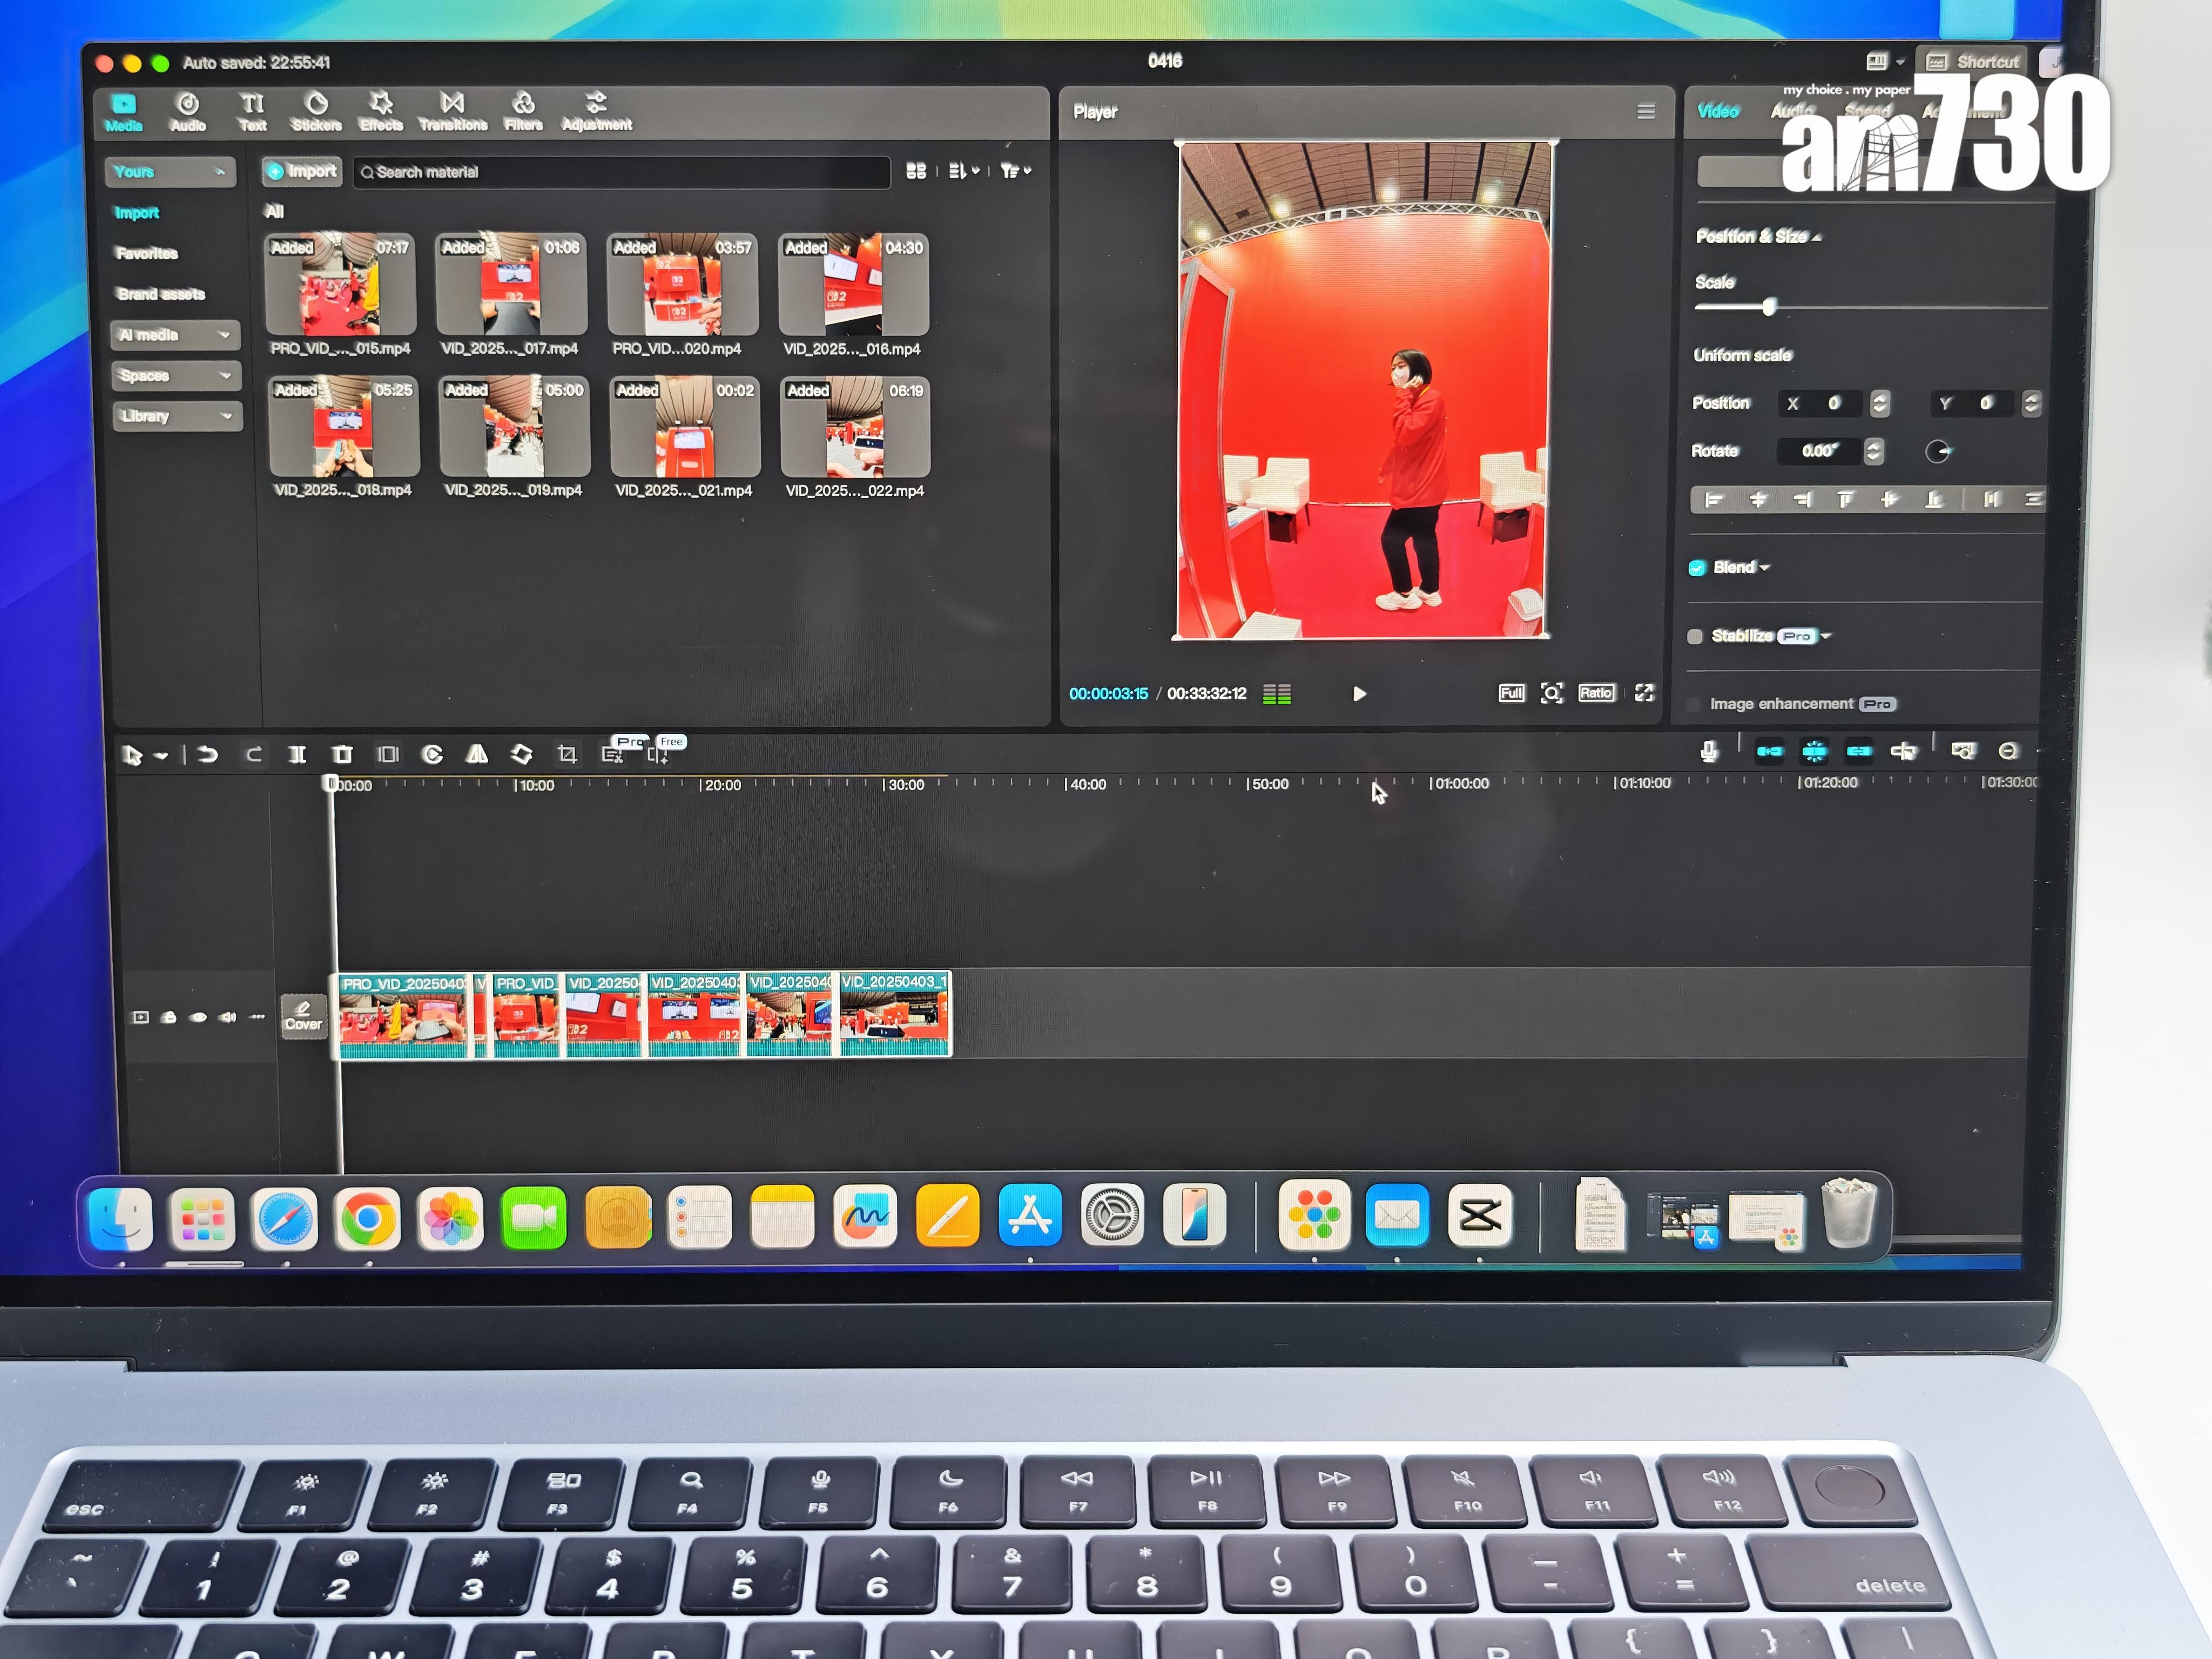Select the Split tool above the timeline

(297, 755)
